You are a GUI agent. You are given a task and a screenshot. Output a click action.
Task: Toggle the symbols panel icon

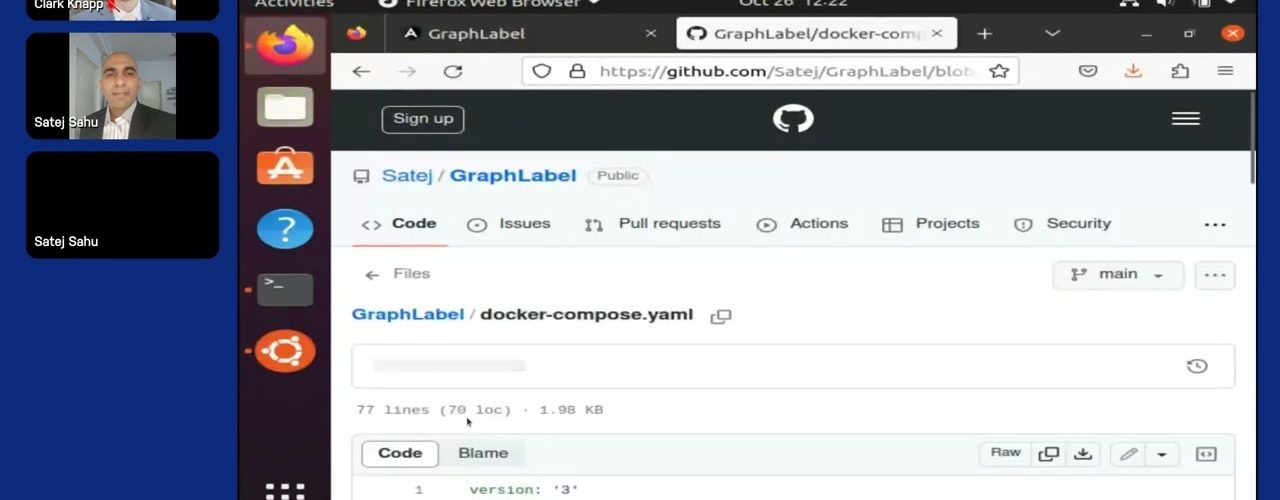pos(1206,454)
